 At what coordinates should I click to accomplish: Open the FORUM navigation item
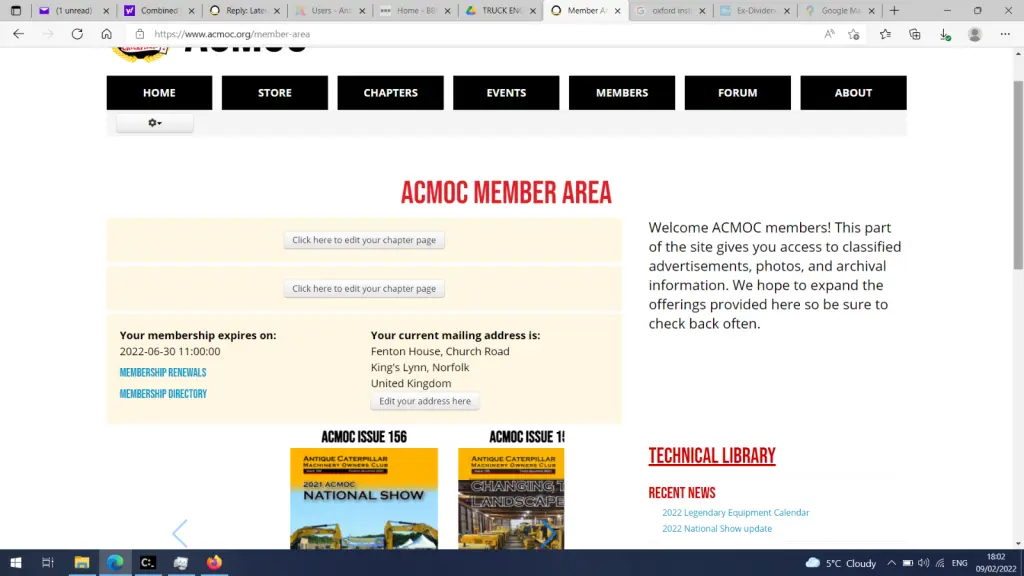click(x=737, y=93)
